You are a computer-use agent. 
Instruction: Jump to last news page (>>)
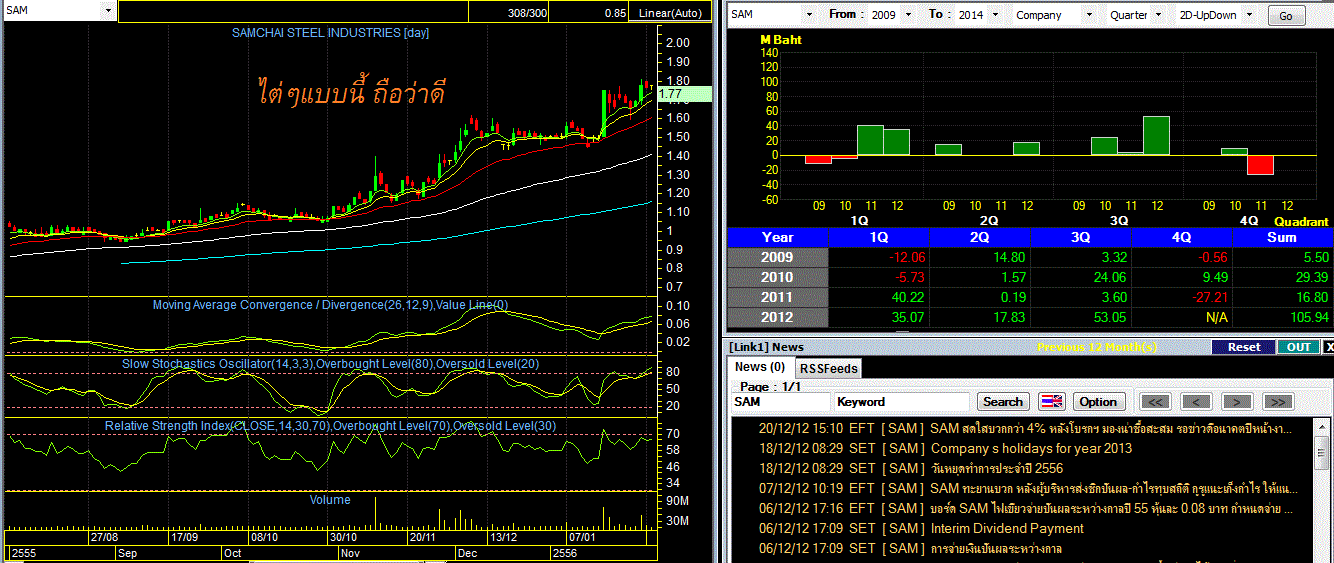click(x=1278, y=401)
